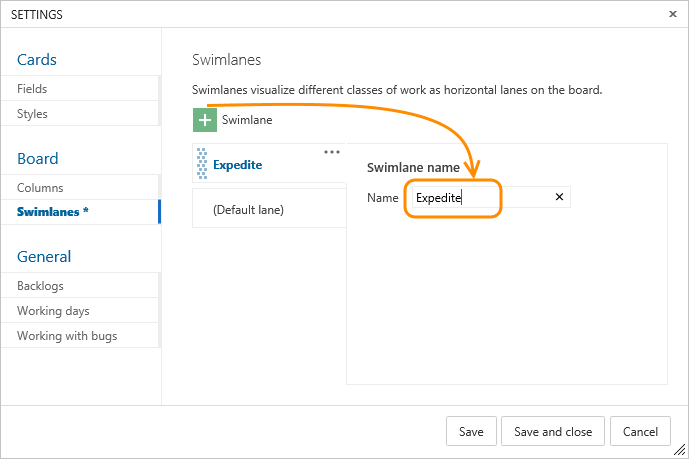Click the dialog resize grip corner
The height and width of the screenshot is (459, 689).
pos(679,449)
